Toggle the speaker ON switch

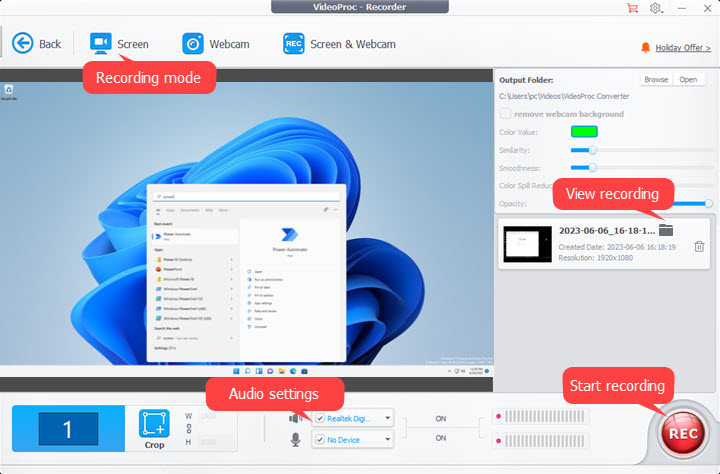click(441, 418)
